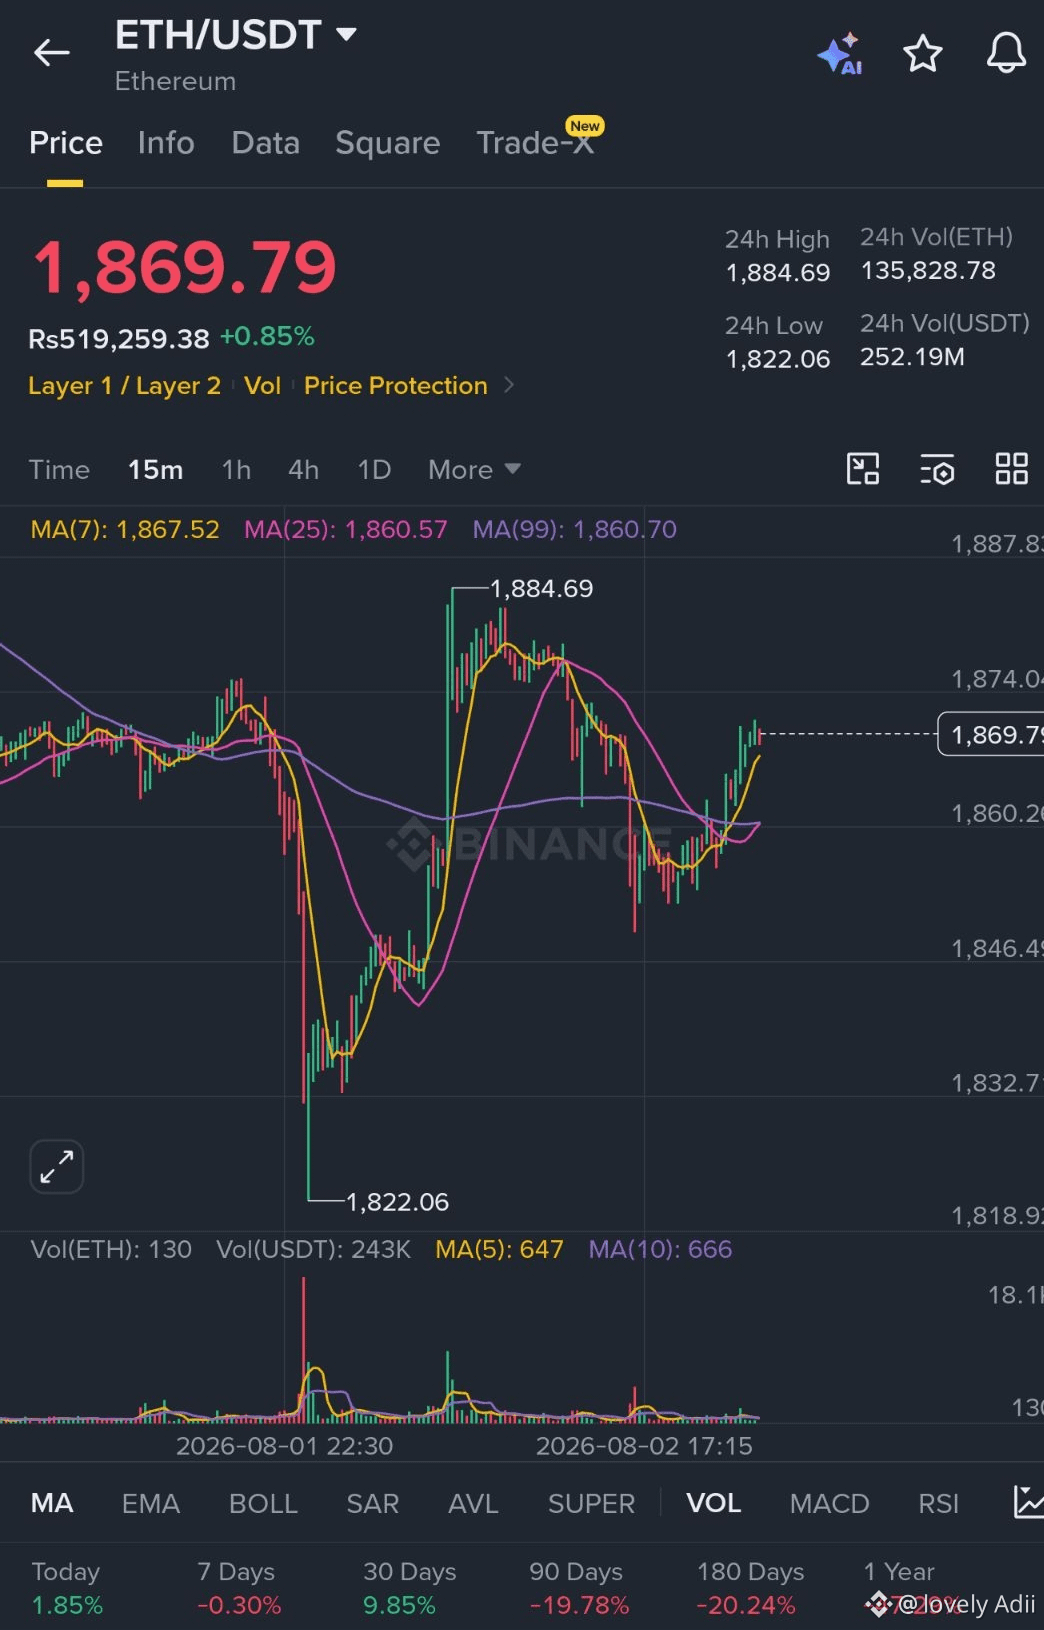1044x1630 pixels.
Task: Click the 1,822.06 low label on chart
Action: [397, 1201]
